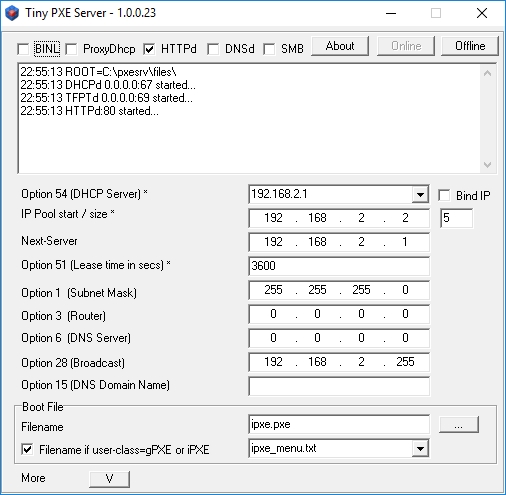Browse for boot file with ... button

(x=459, y=425)
